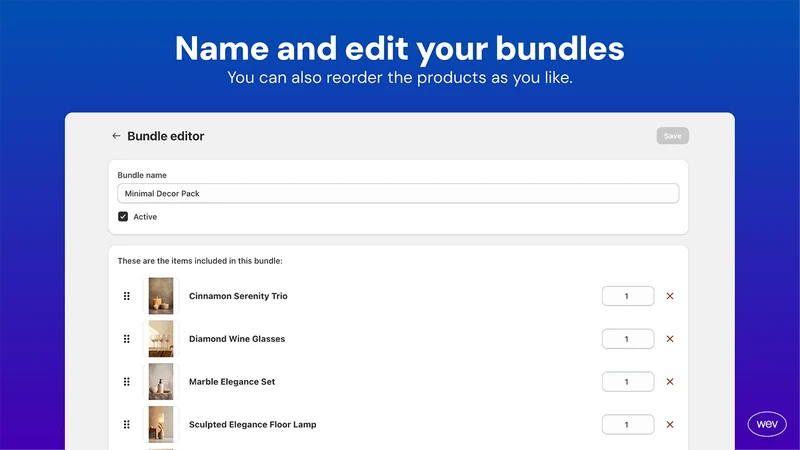Click the items included in this bundle text
800x450 pixels.
point(200,261)
